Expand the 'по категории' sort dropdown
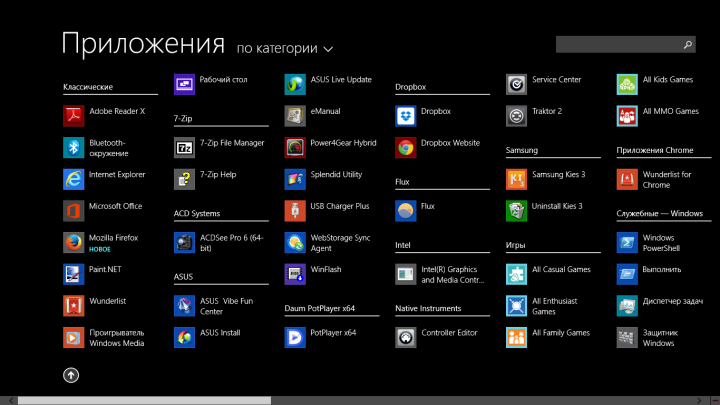This screenshot has height=405, width=720. (285, 48)
